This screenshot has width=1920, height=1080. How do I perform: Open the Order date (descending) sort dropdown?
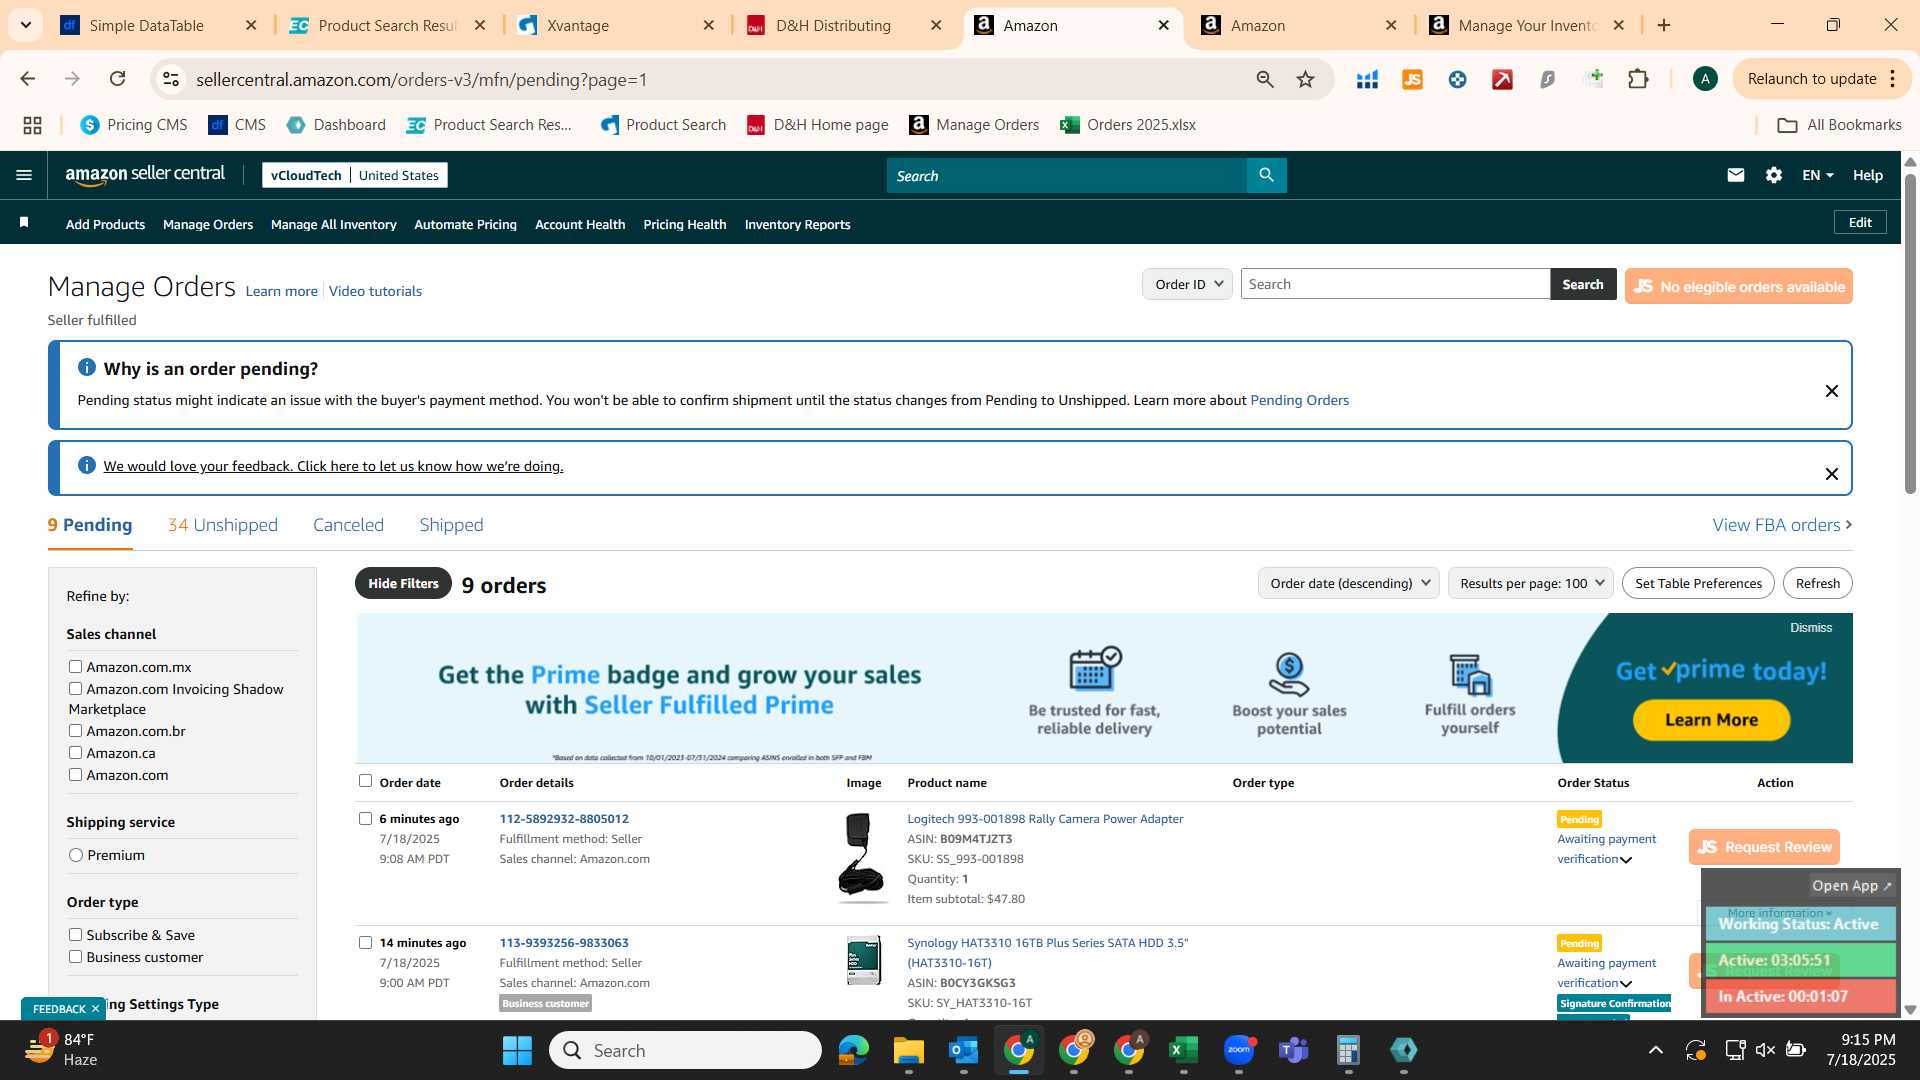pyautogui.click(x=1348, y=583)
